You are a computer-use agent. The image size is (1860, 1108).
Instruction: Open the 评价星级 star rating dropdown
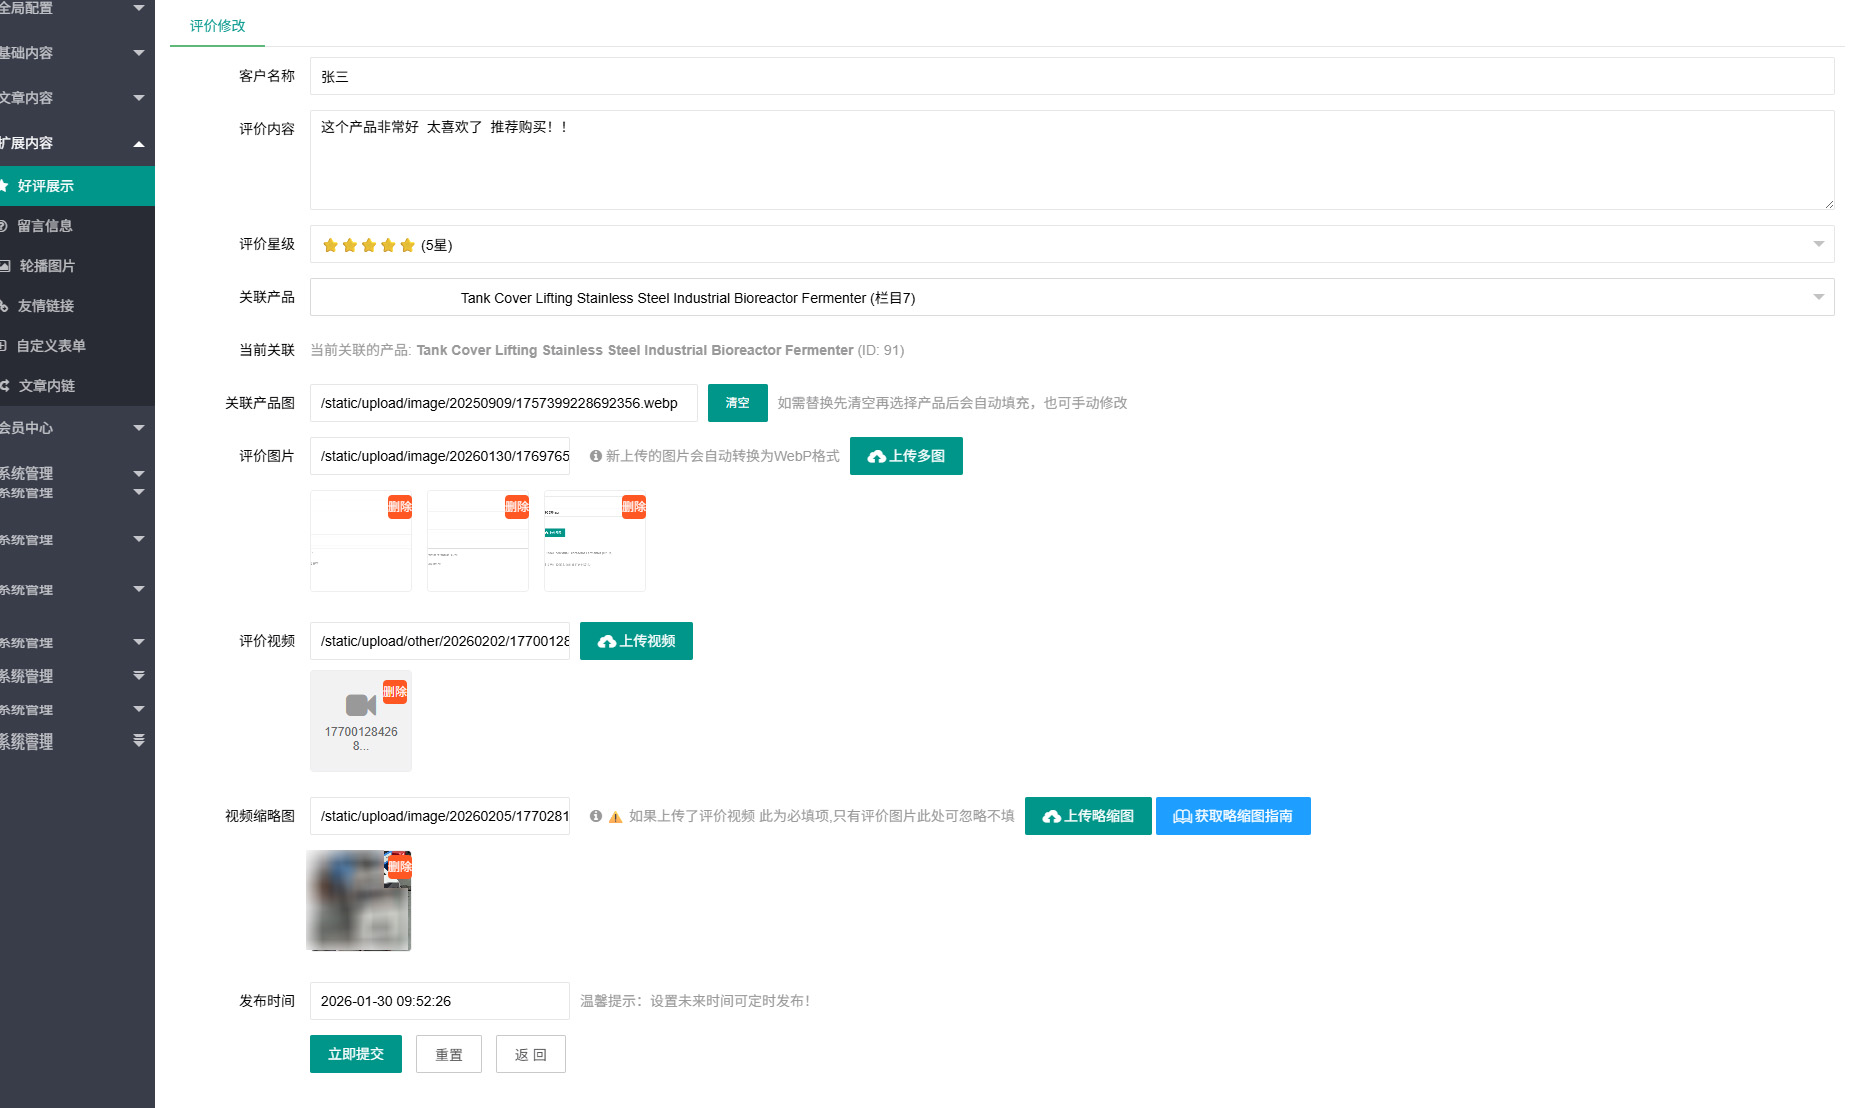pos(1071,245)
